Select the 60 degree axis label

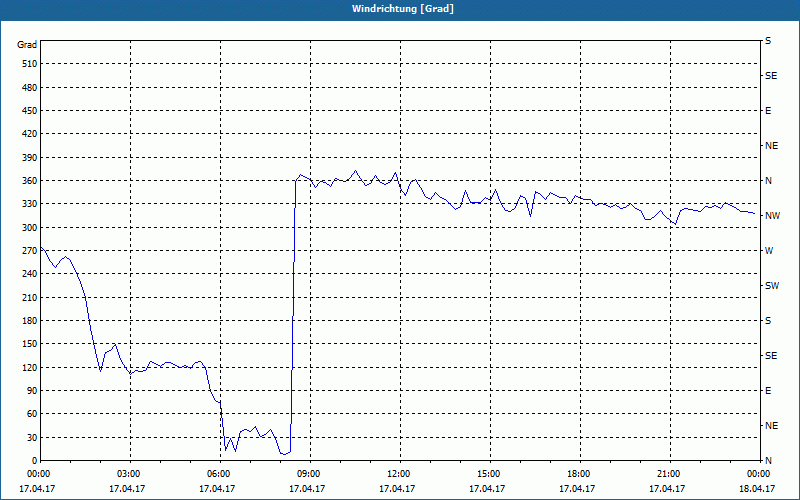(32, 414)
